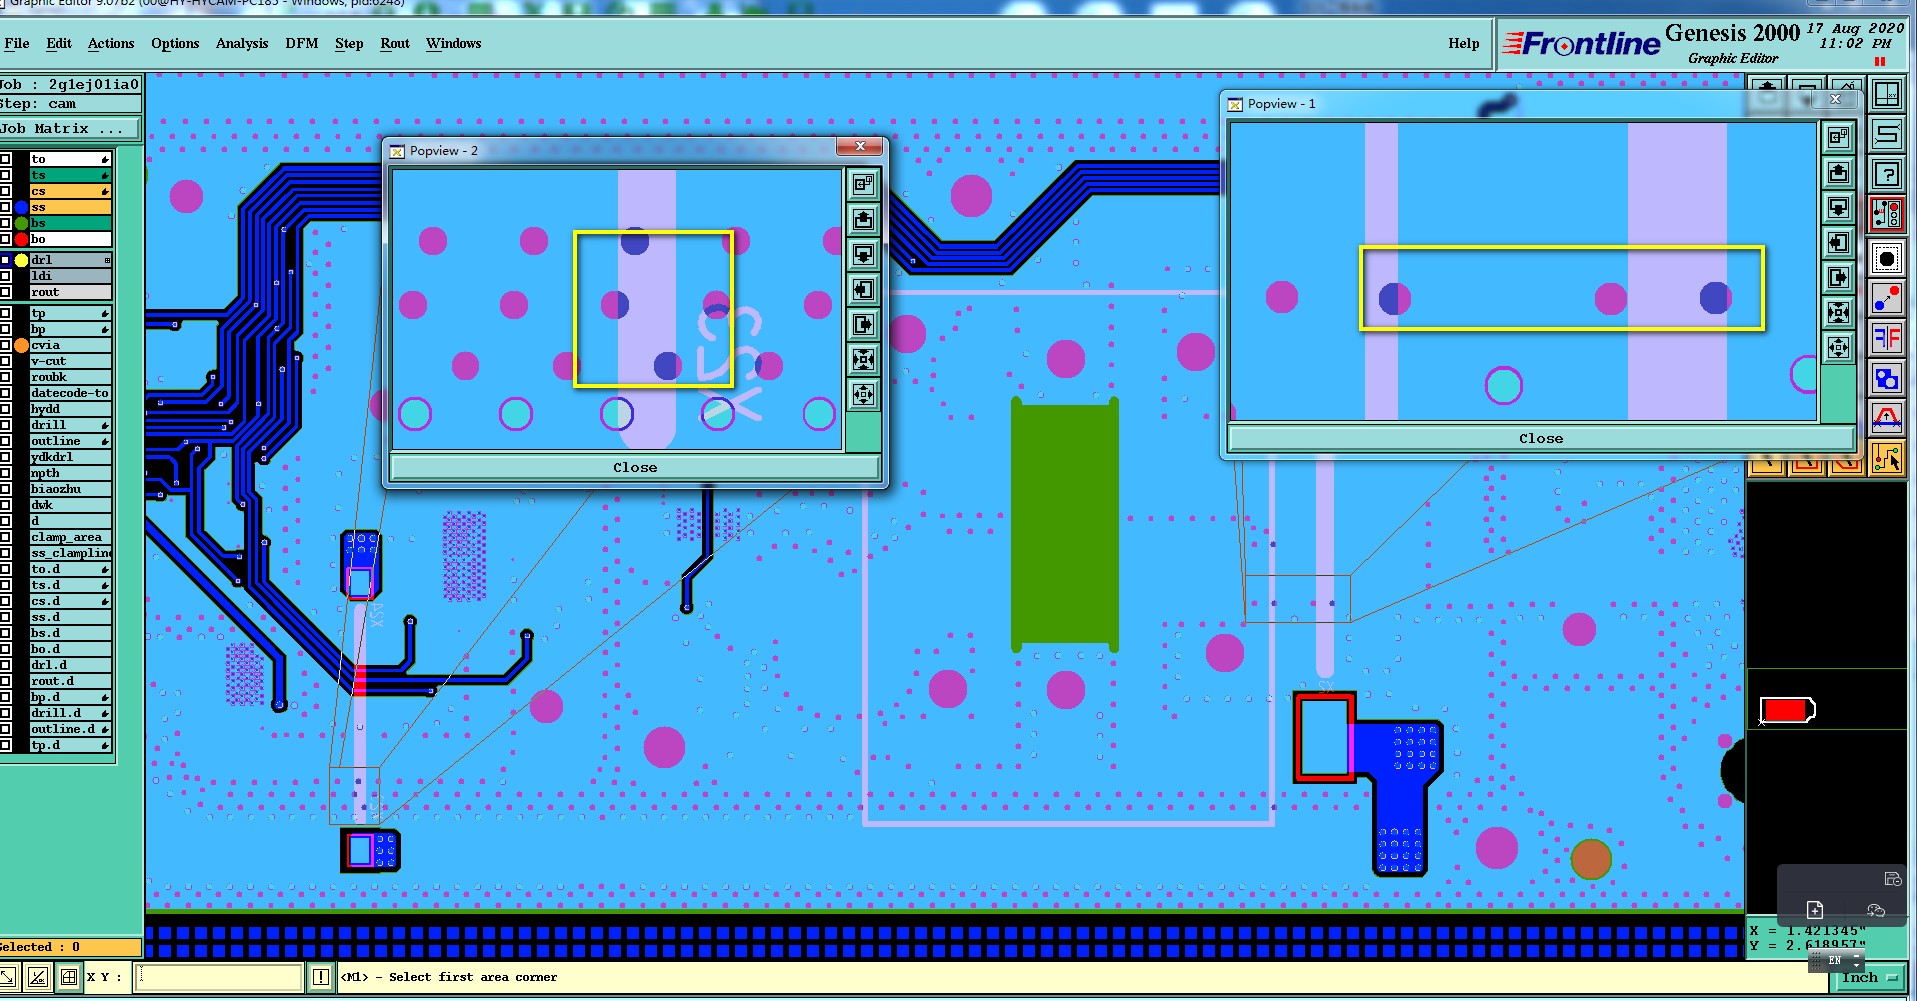Click the orange color dot of layer cvia
This screenshot has width=1917, height=1001.
tap(21, 345)
